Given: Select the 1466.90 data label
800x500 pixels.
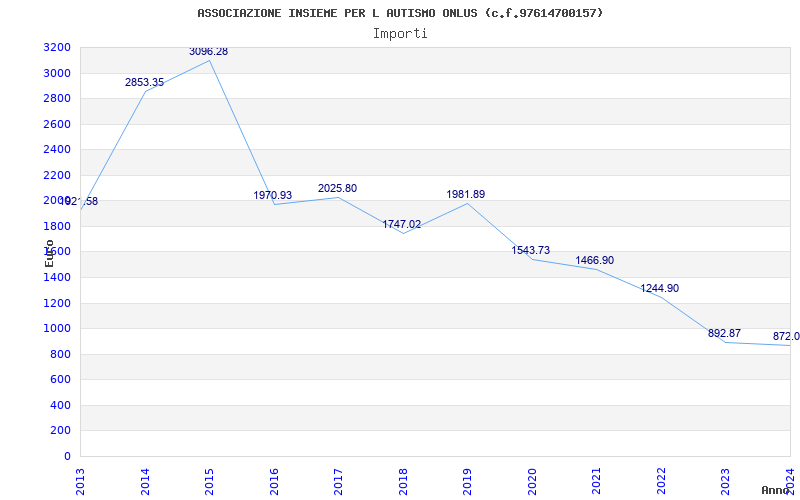Looking at the screenshot, I should point(595,261).
